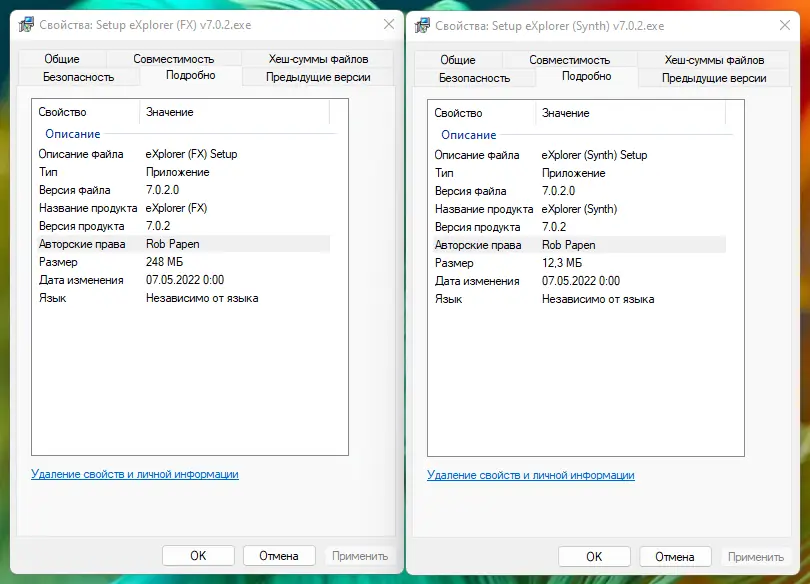Select Версия файла row in FX window

(183, 190)
